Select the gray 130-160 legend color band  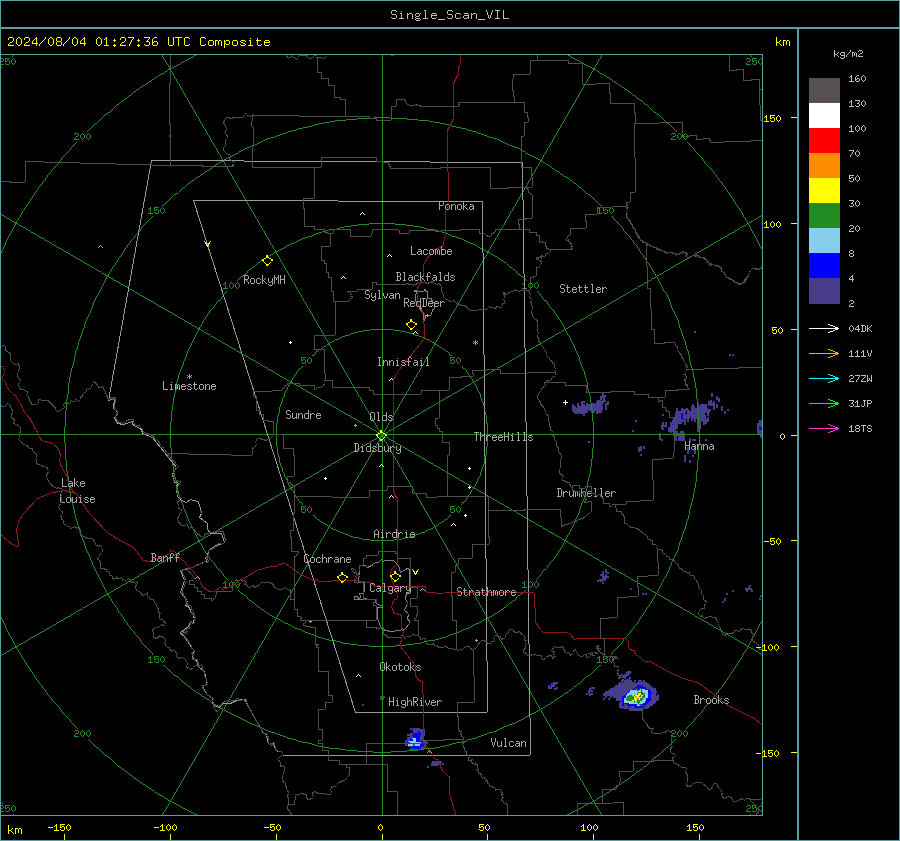click(824, 91)
